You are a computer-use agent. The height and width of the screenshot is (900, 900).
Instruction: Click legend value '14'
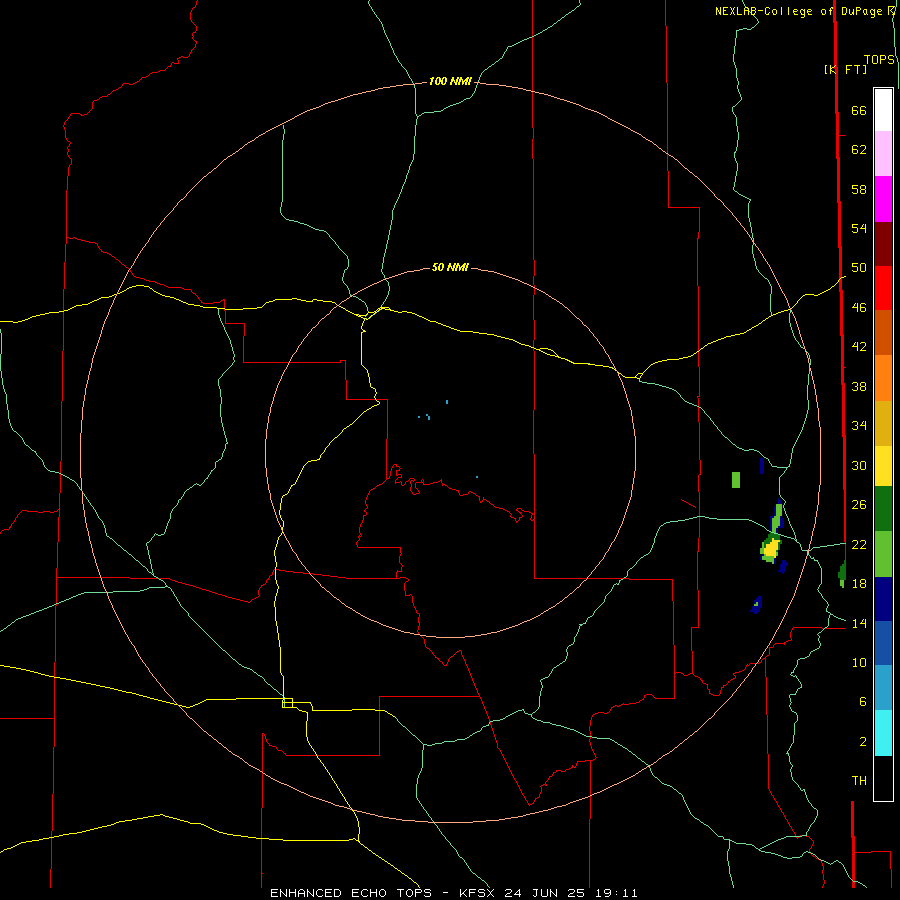pos(859,623)
